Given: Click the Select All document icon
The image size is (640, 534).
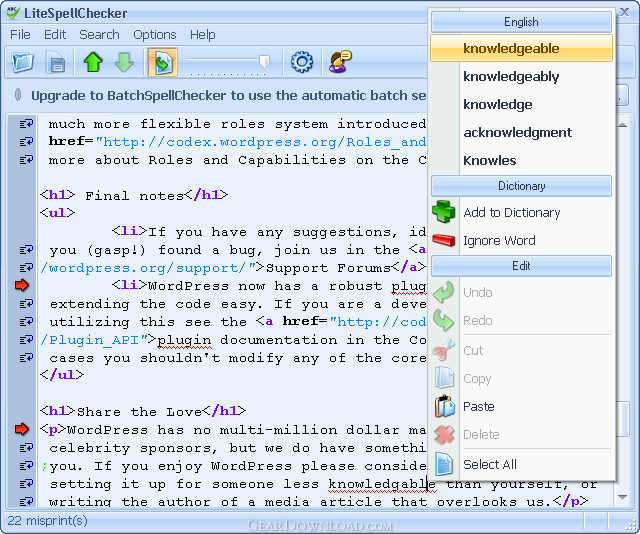Looking at the screenshot, I should (444, 464).
